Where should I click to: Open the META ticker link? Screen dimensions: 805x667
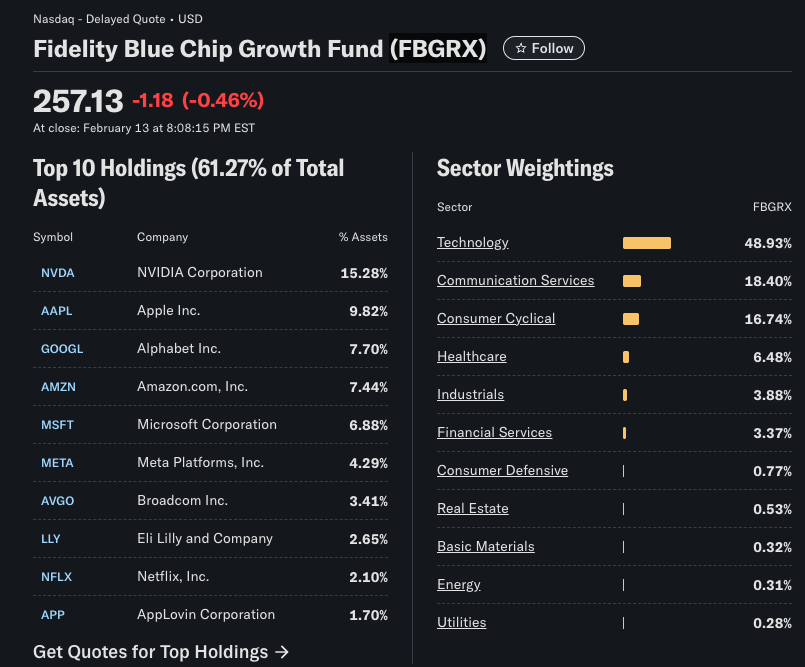[x=57, y=463]
